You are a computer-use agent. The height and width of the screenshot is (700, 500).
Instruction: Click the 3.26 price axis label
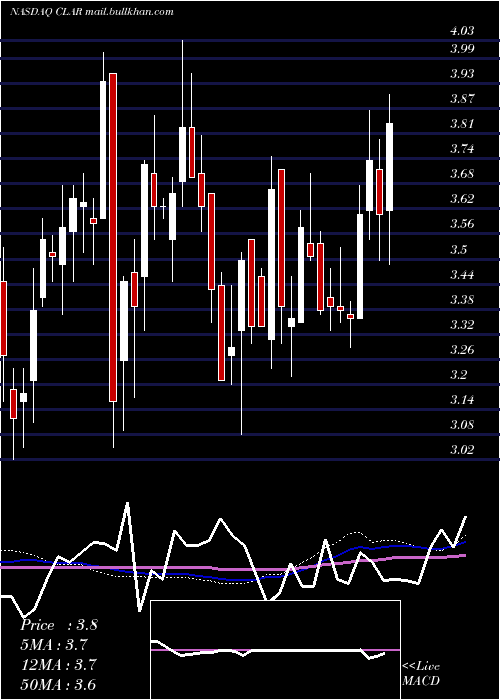(462, 349)
